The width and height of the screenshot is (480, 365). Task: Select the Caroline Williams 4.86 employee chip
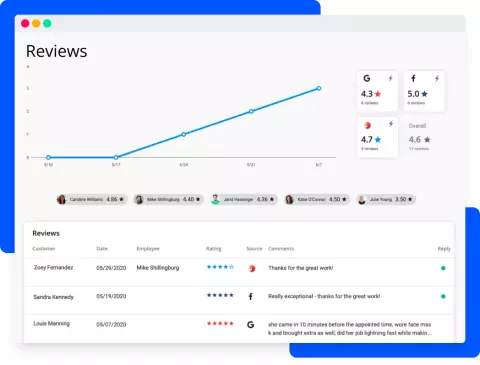[92, 199]
